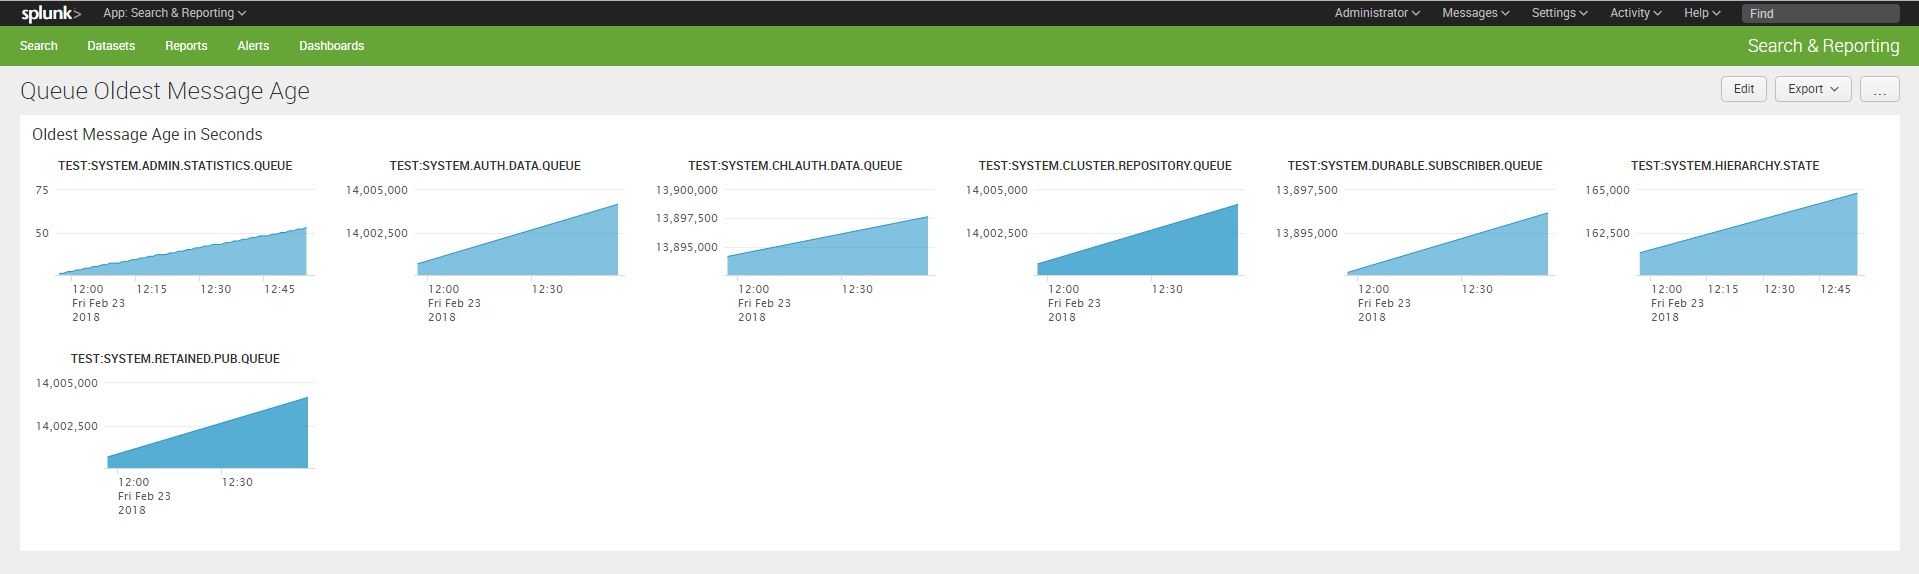Focus the Find search field
This screenshot has height=574, width=1919.
[1820, 13]
